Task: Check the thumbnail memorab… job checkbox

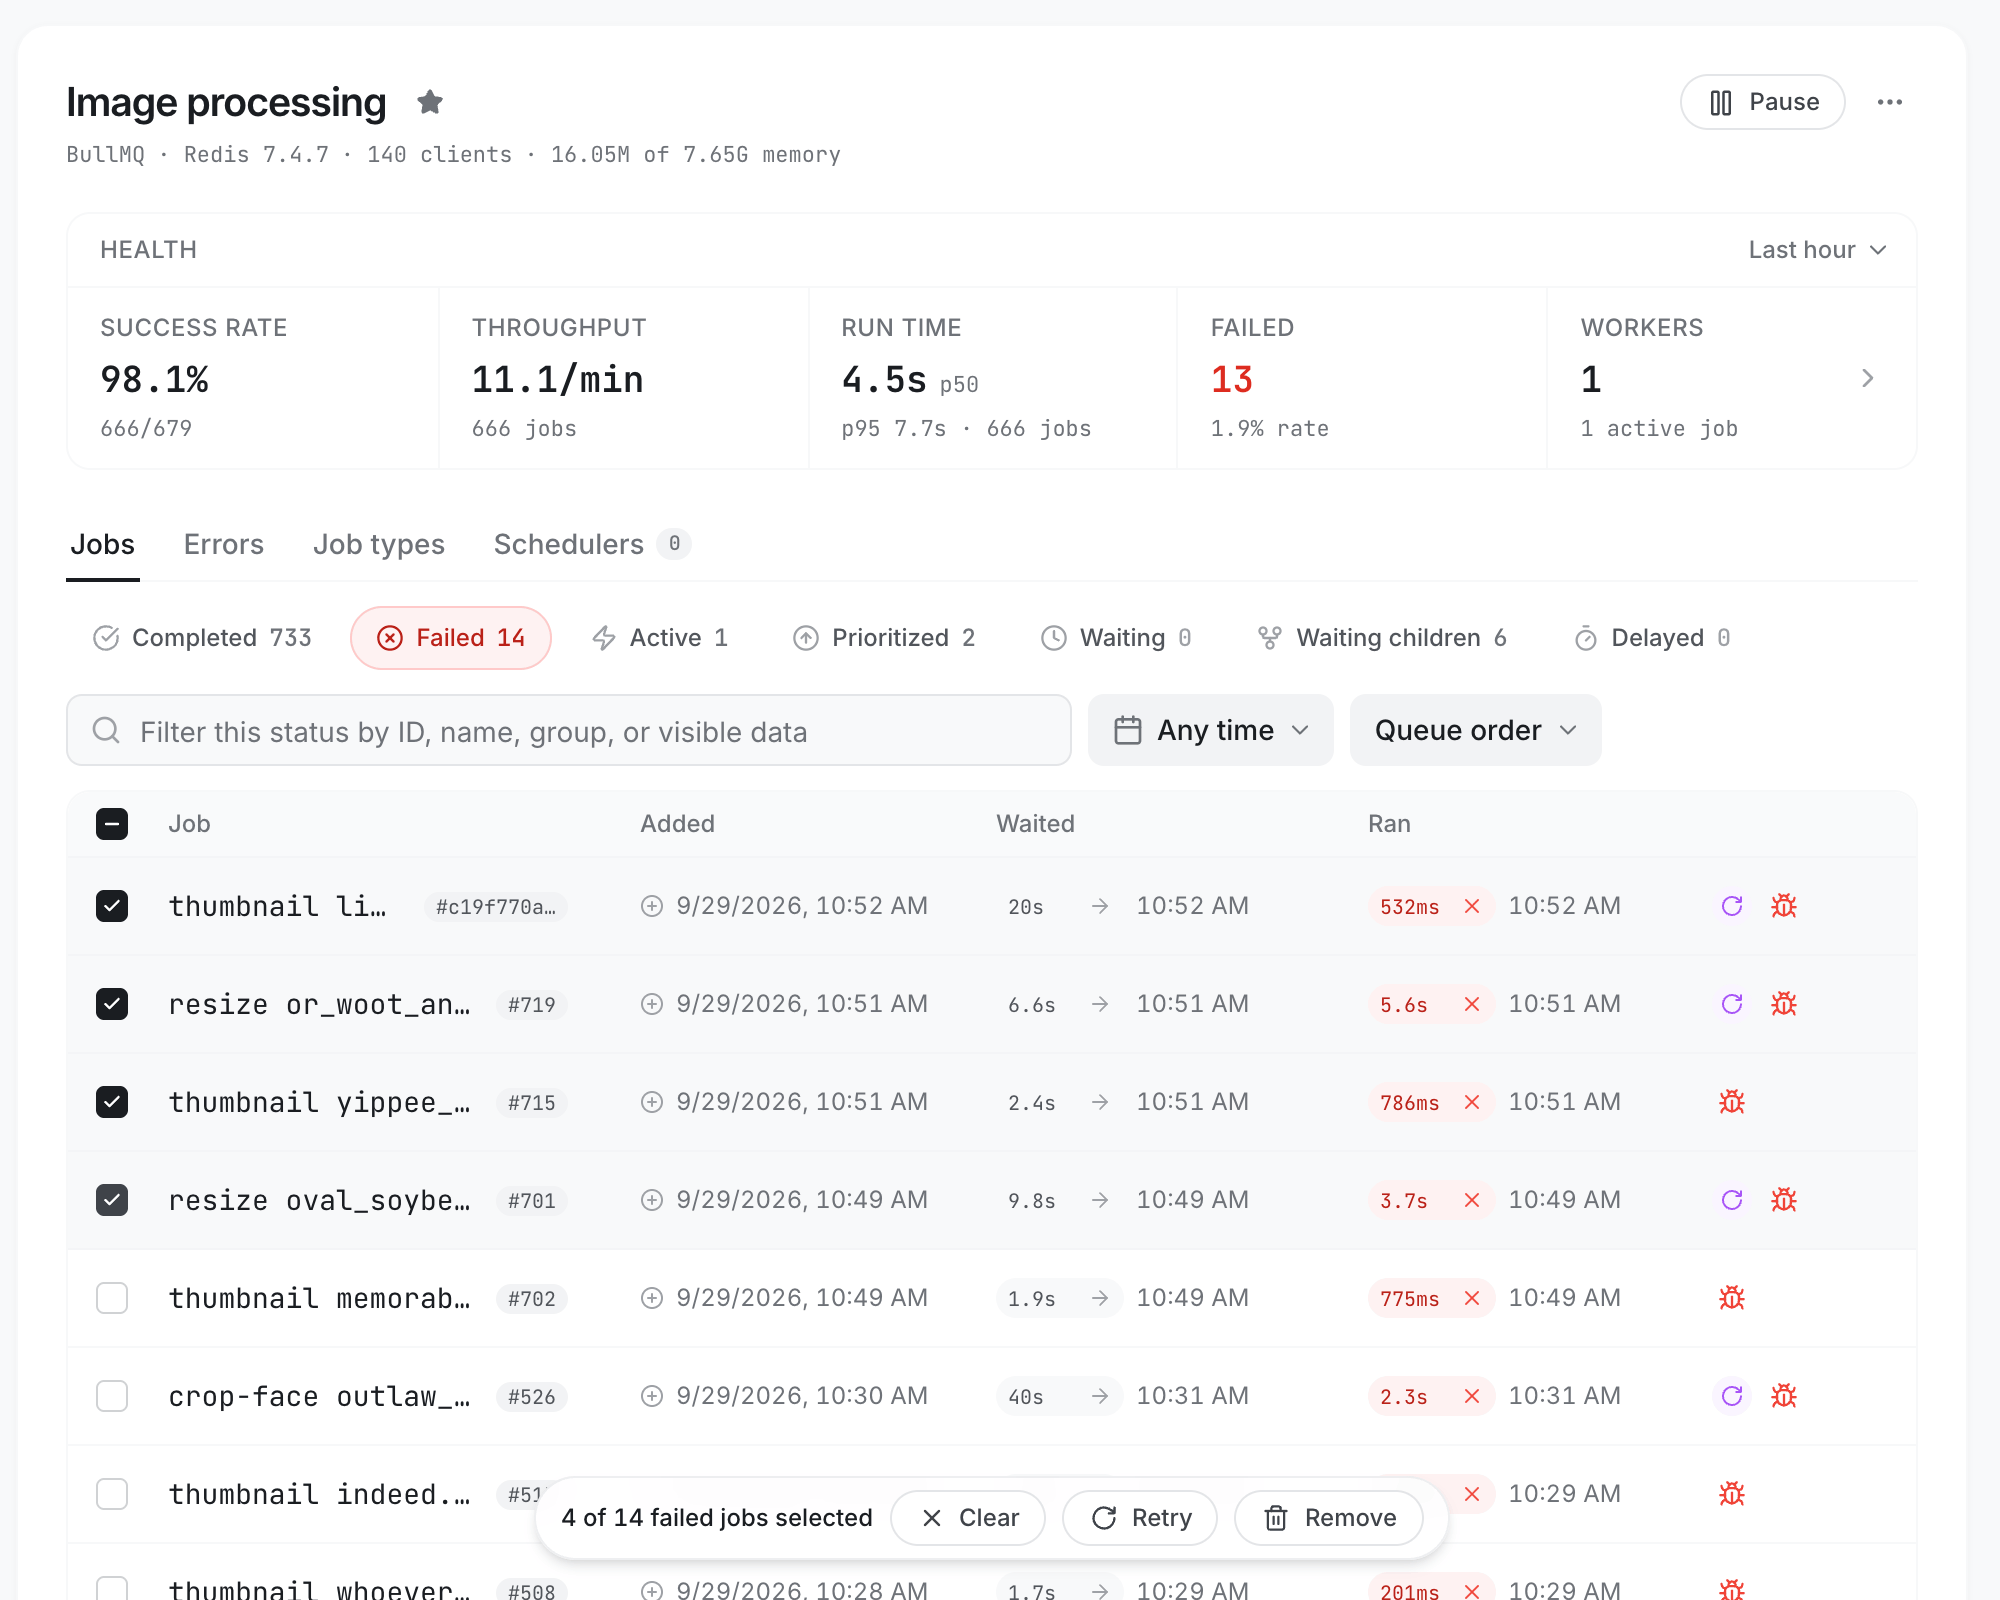Action: point(112,1298)
